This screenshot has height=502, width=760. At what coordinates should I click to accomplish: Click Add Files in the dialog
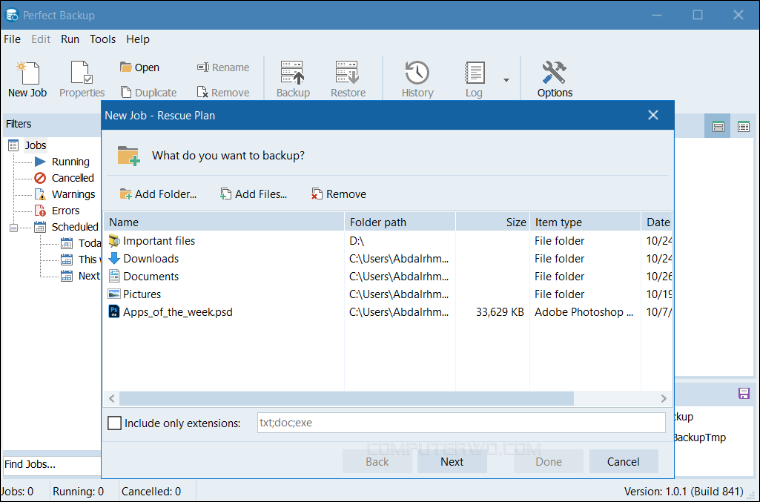[253, 194]
